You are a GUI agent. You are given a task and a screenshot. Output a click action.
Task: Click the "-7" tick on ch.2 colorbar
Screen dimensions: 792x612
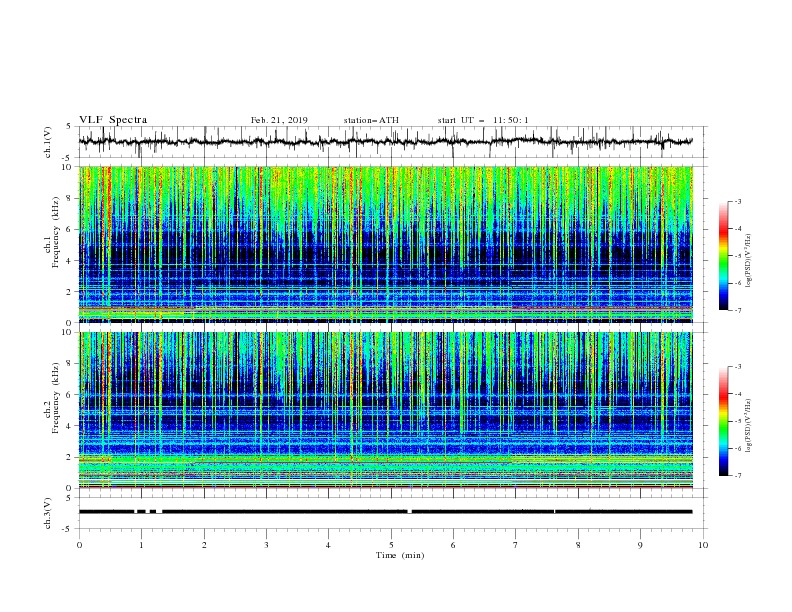(x=737, y=475)
